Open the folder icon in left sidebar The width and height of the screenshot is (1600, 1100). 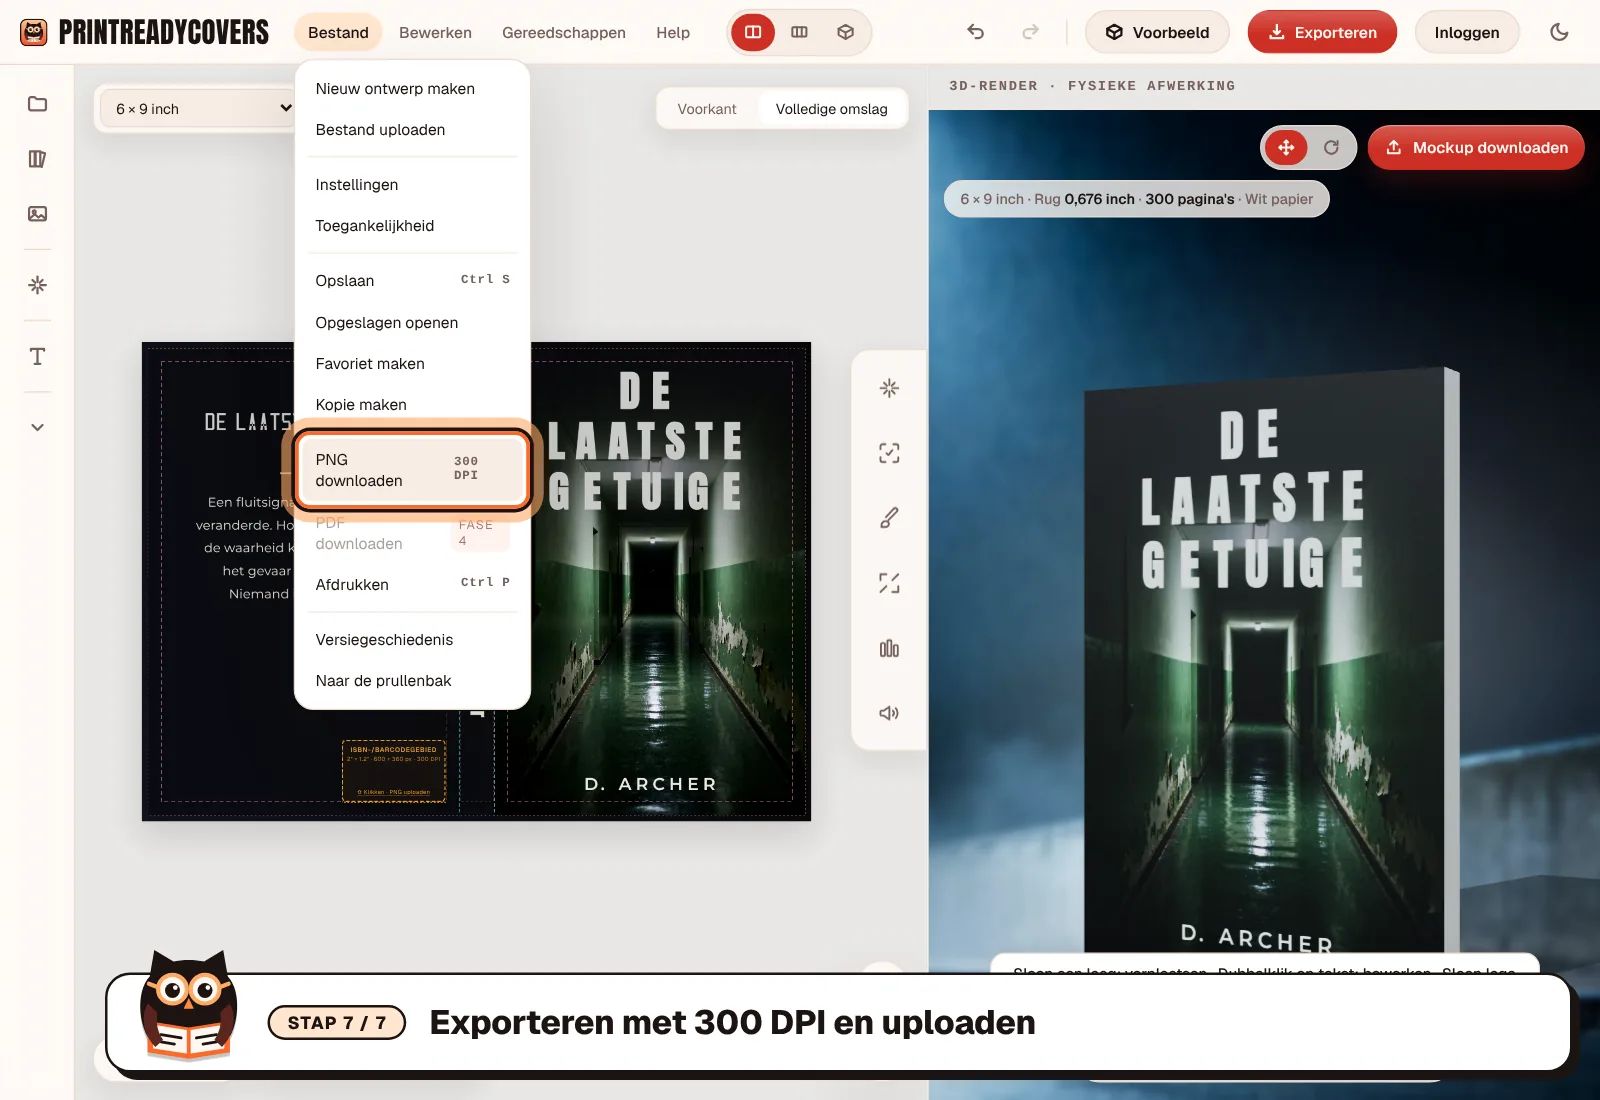pyautogui.click(x=37, y=104)
